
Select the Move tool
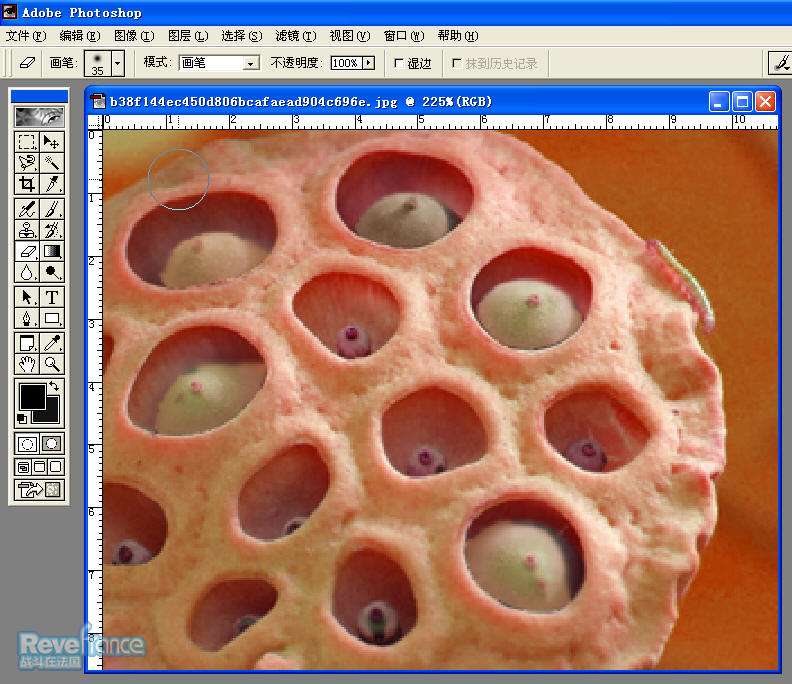point(52,142)
